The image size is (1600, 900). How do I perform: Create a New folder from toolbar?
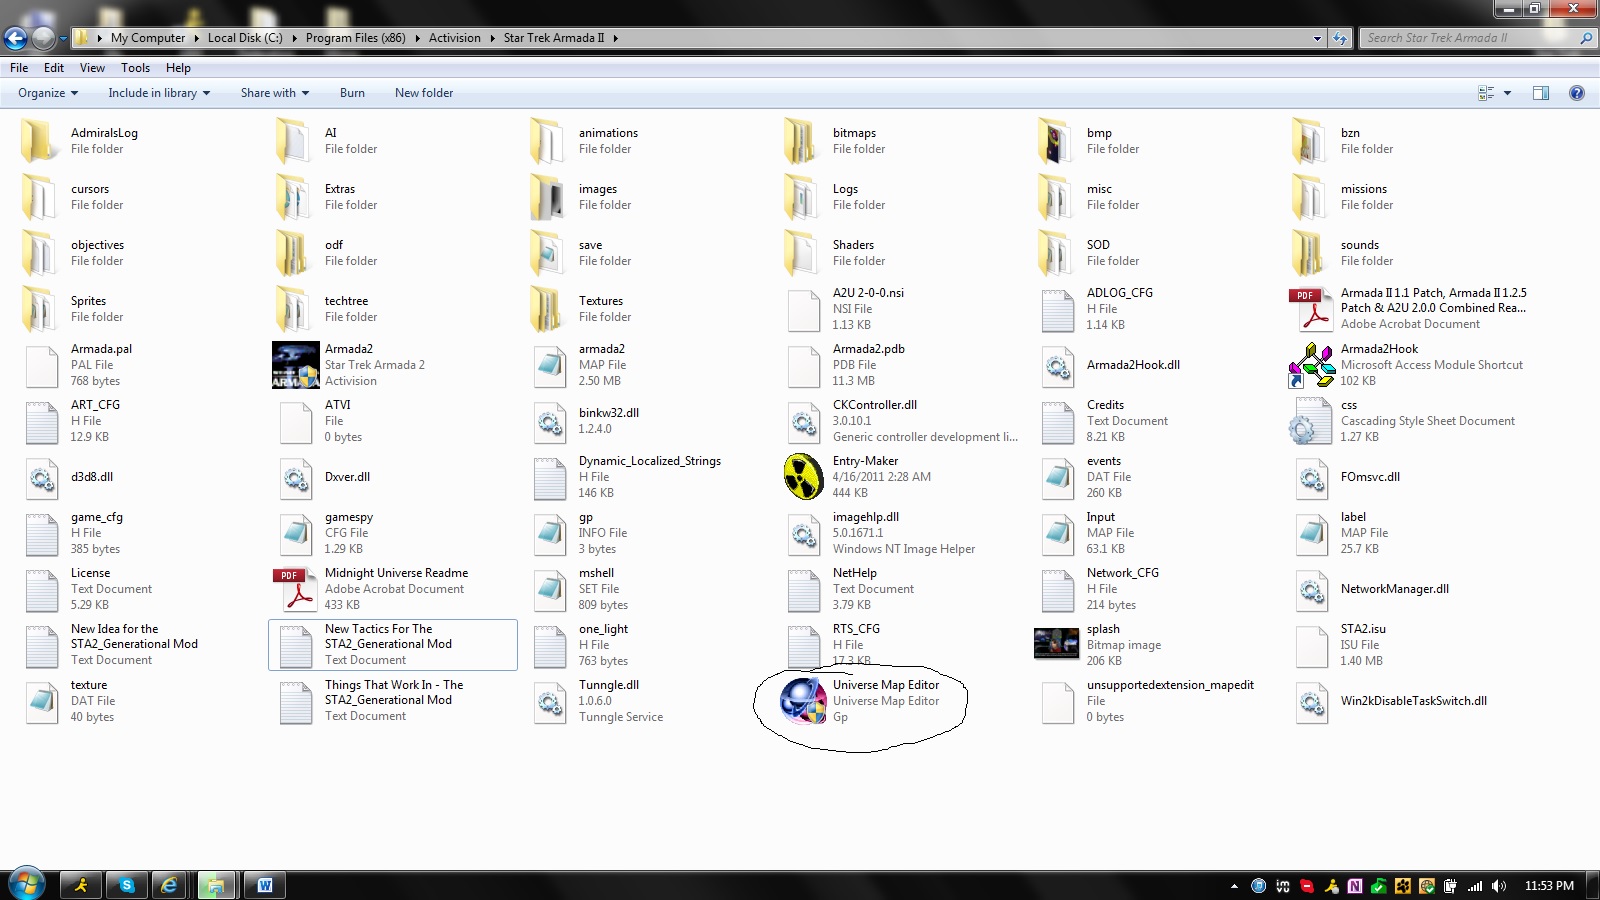tap(424, 93)
